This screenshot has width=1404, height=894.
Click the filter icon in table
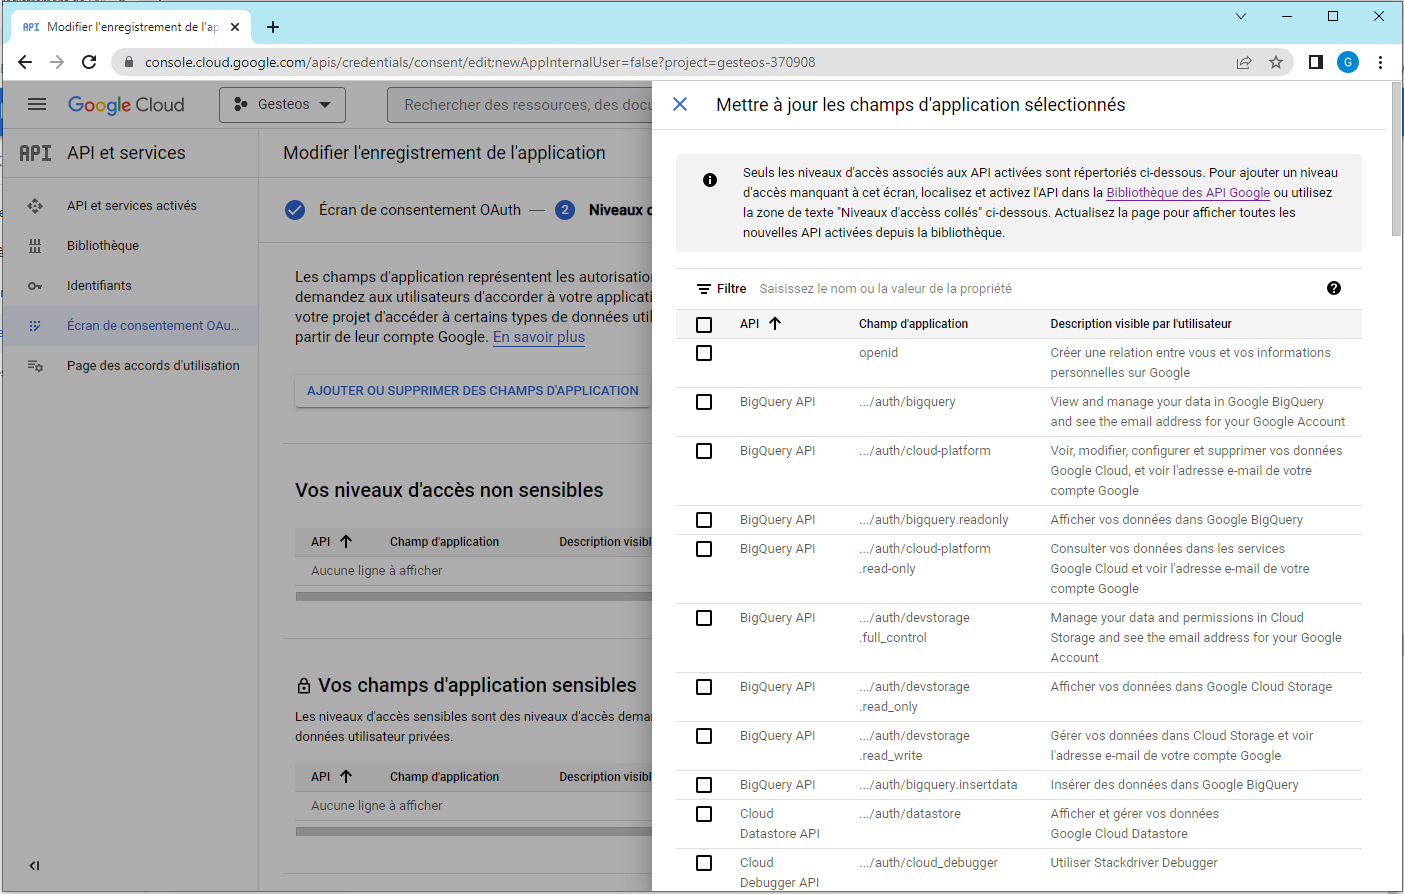tap(704, 289)
